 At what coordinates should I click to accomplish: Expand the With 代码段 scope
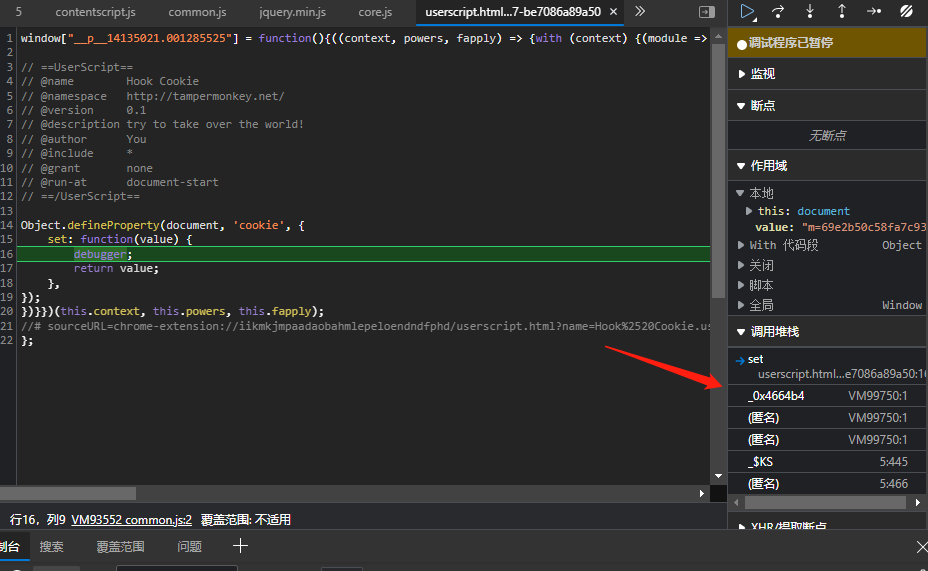coord(740,245)
